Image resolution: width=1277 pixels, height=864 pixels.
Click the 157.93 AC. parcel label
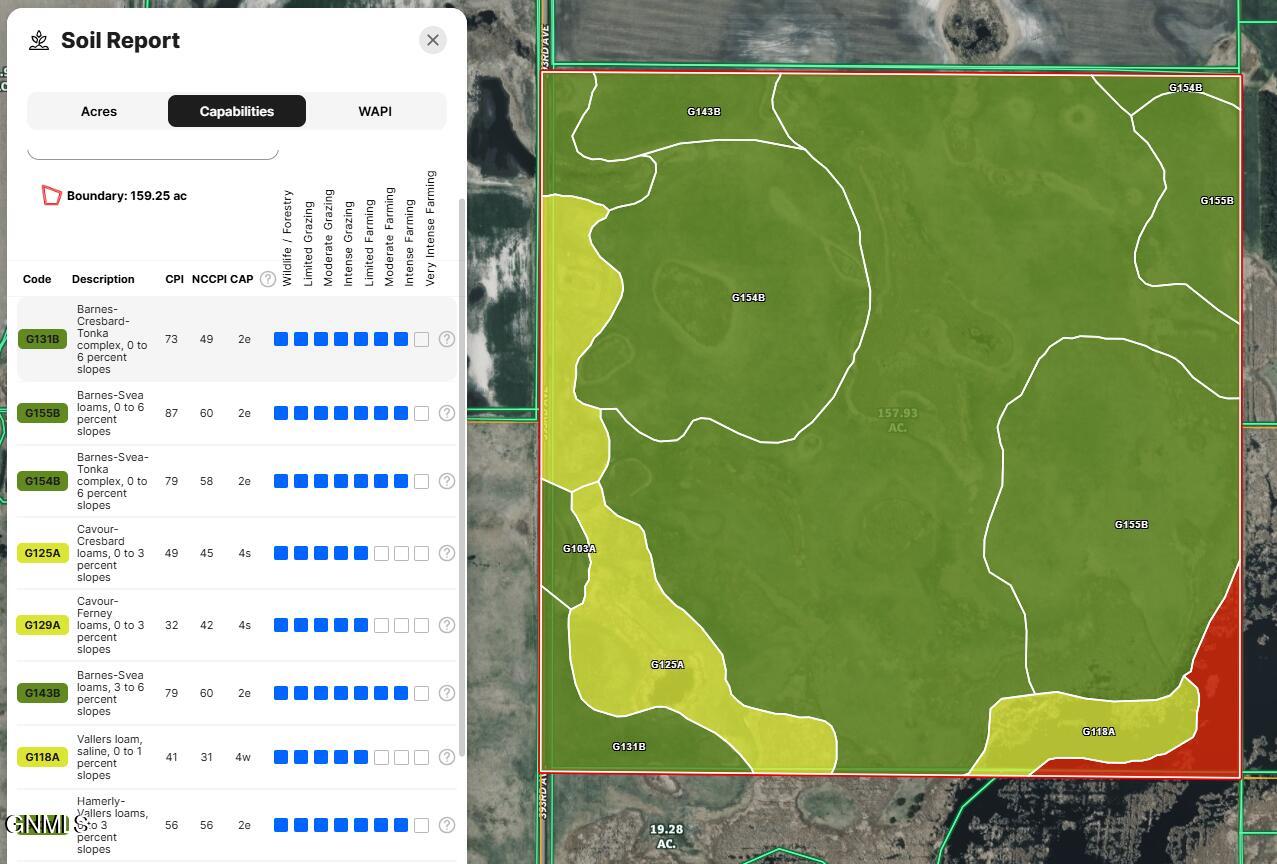pyautogui.click(x=897, y=420)
